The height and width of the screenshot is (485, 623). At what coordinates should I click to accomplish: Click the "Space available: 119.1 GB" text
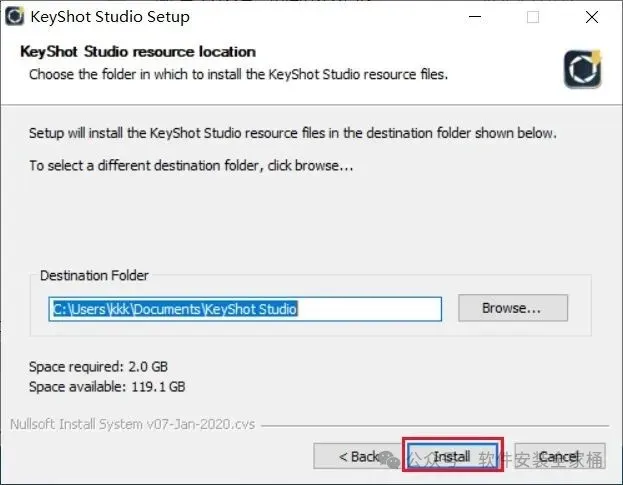pyautogui.click(x=107, y=386)
